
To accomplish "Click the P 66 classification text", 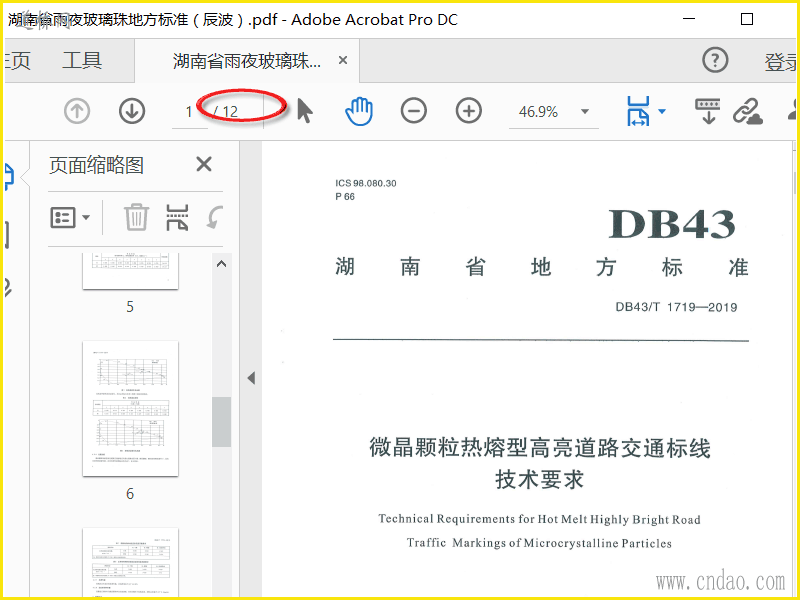I will [x=345, y=196].
